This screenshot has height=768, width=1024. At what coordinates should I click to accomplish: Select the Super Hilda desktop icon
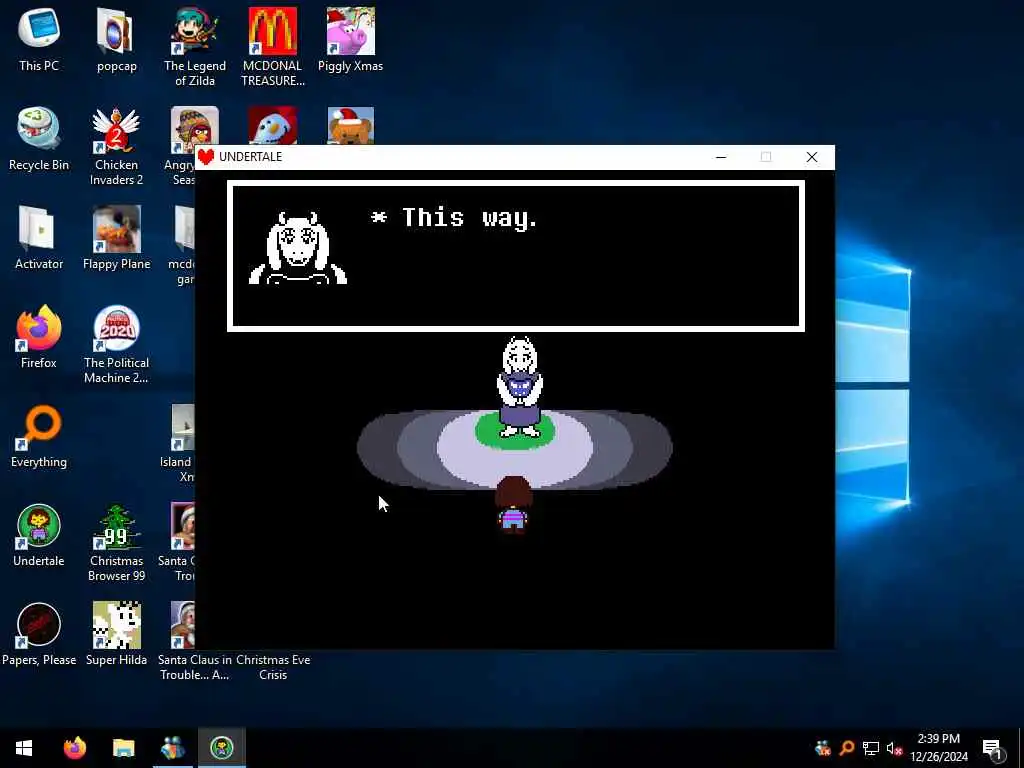(116, 635)
